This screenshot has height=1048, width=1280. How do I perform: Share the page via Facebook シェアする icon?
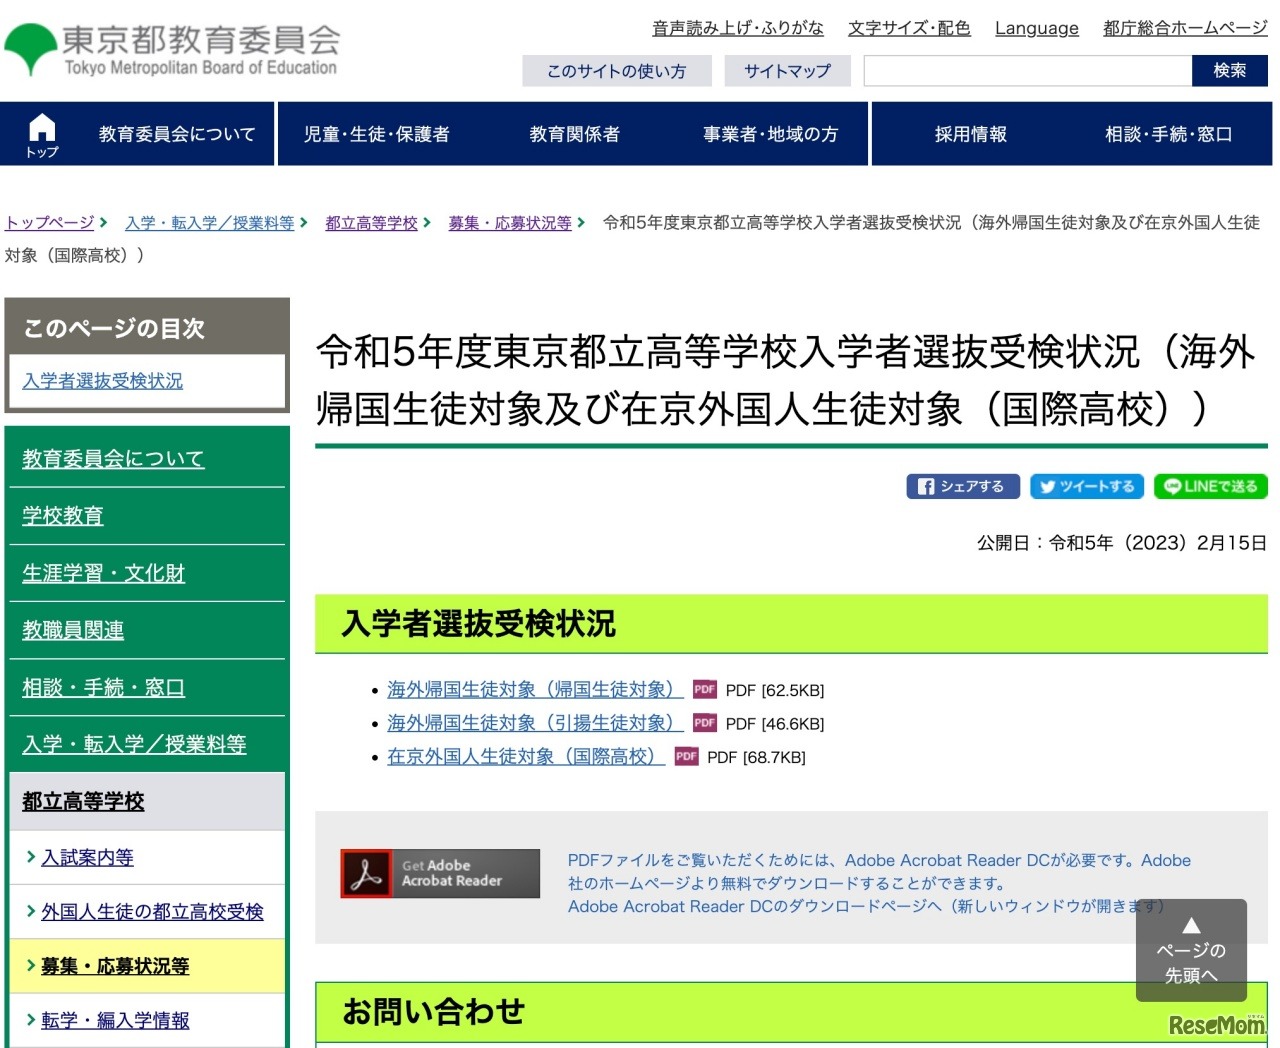[x=962, y=486]
